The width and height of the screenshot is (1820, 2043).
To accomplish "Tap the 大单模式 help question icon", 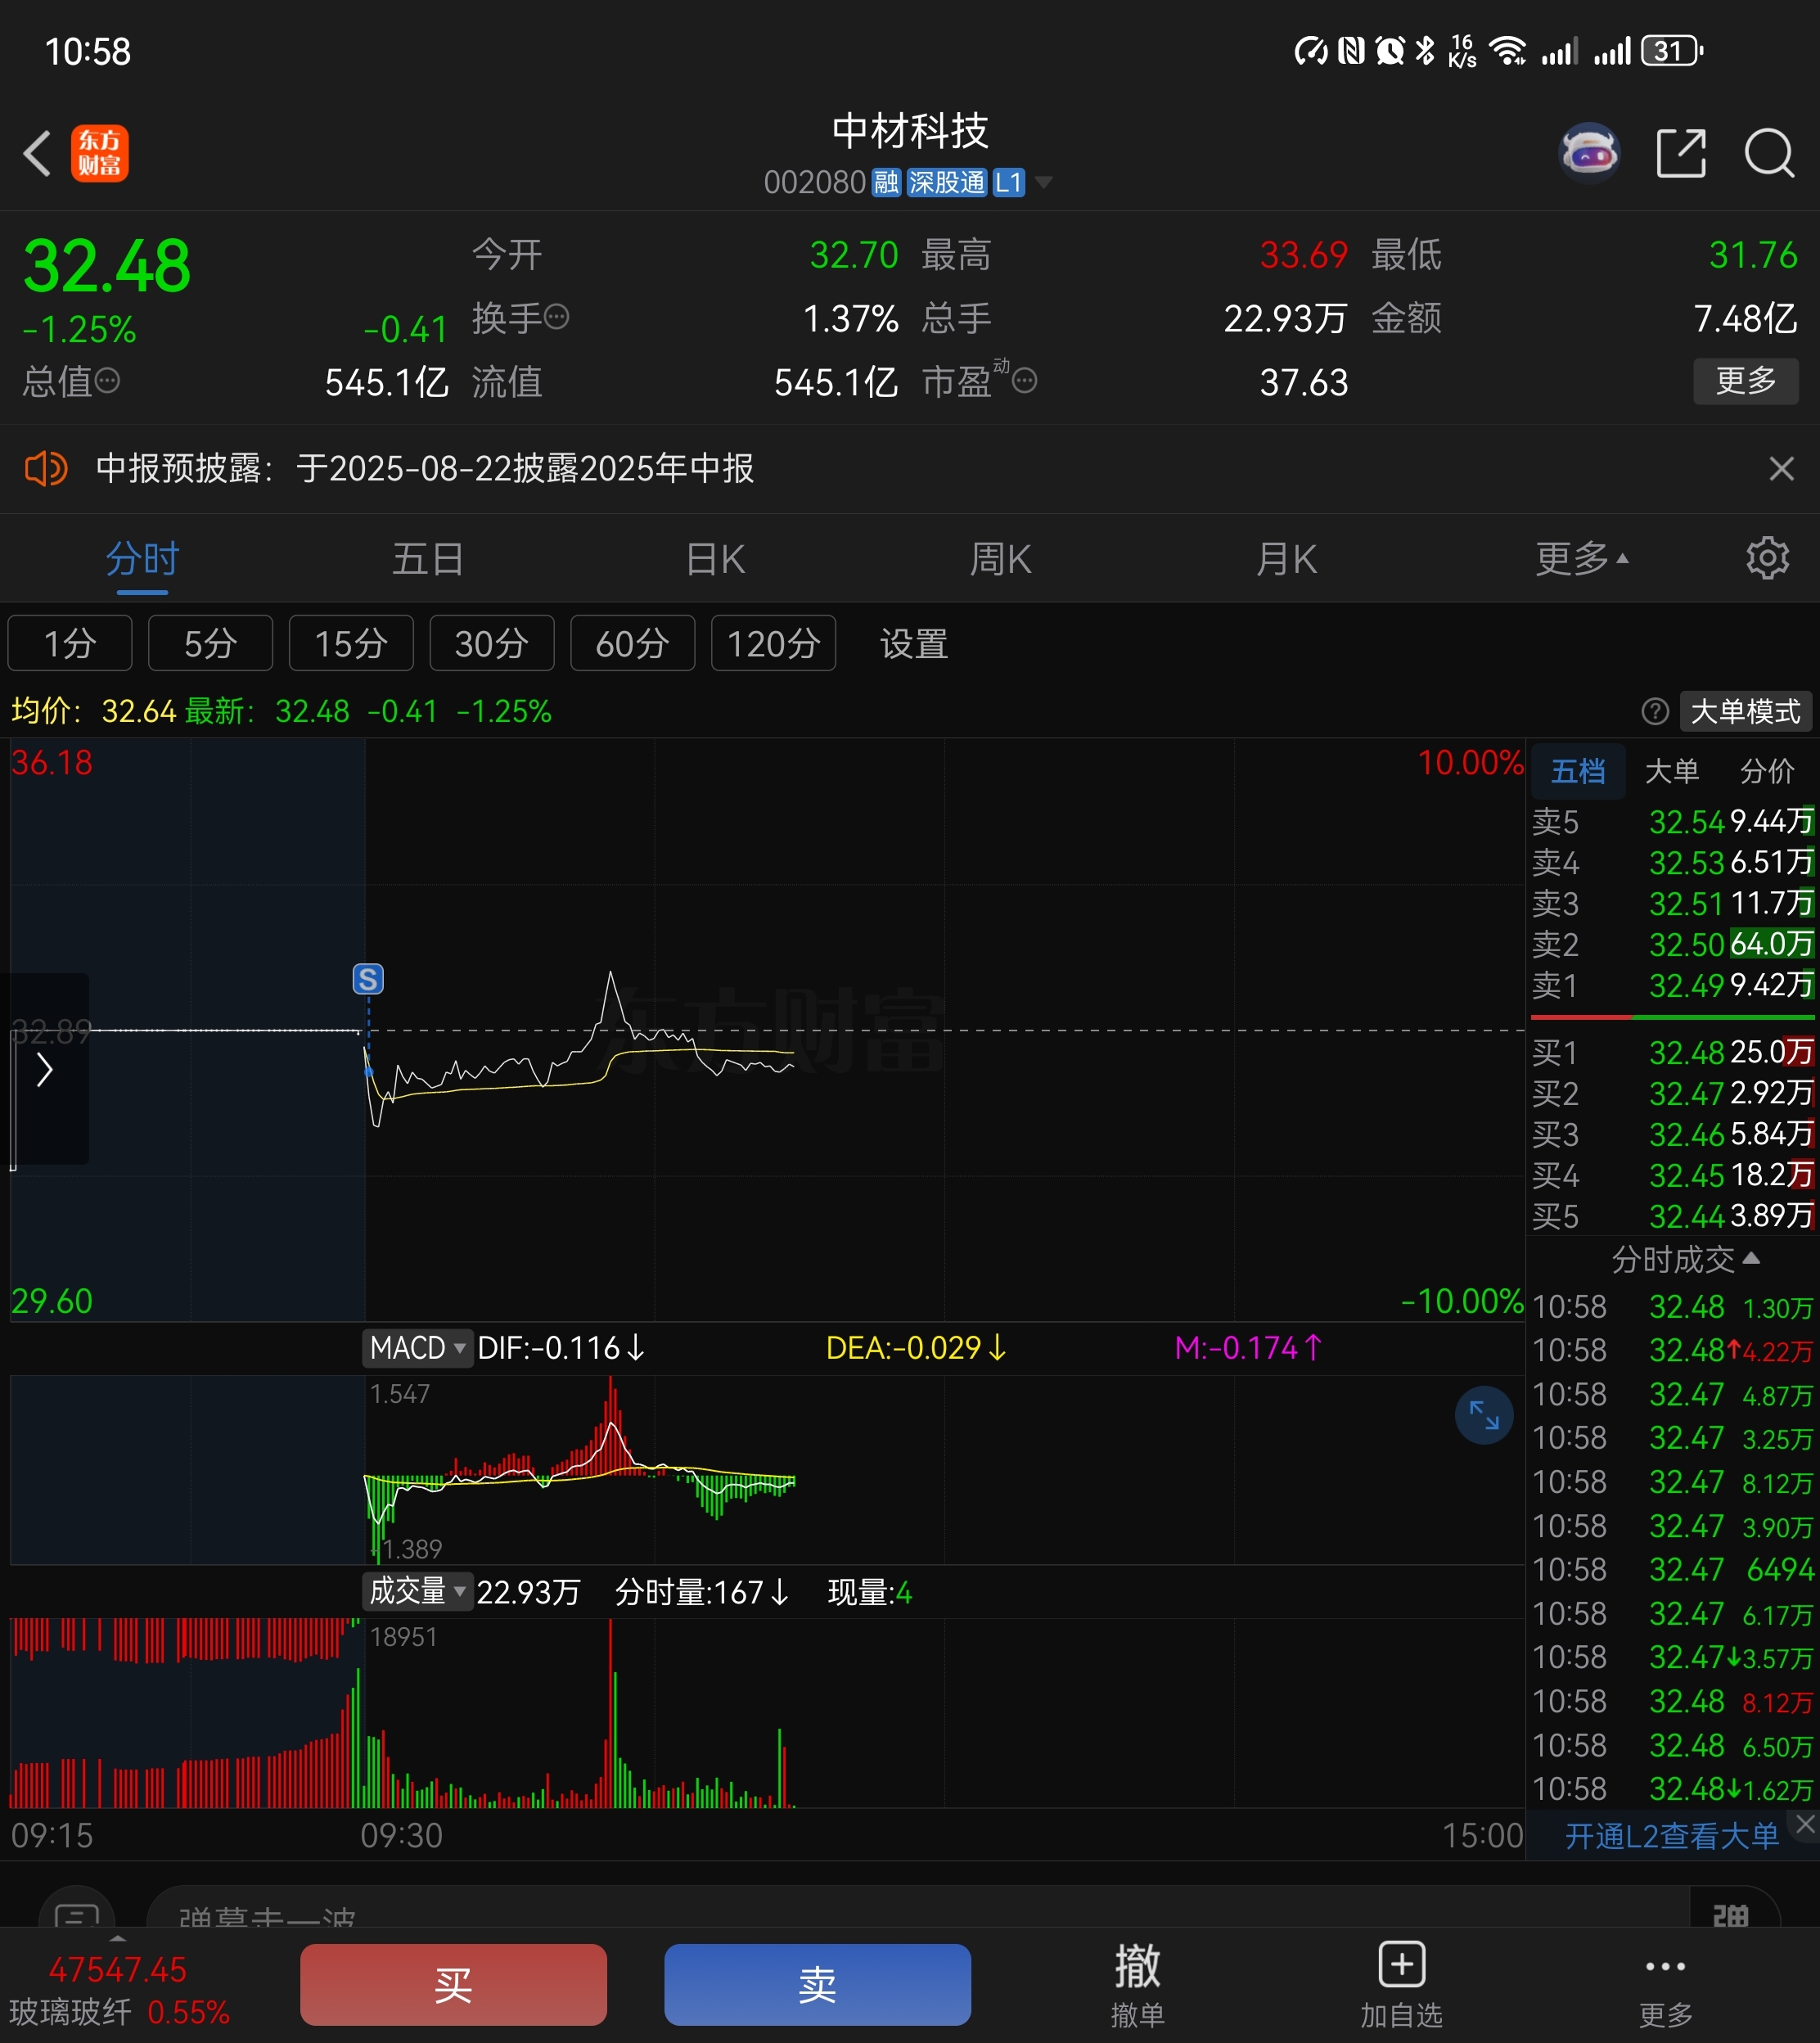I will point(1655,711).
